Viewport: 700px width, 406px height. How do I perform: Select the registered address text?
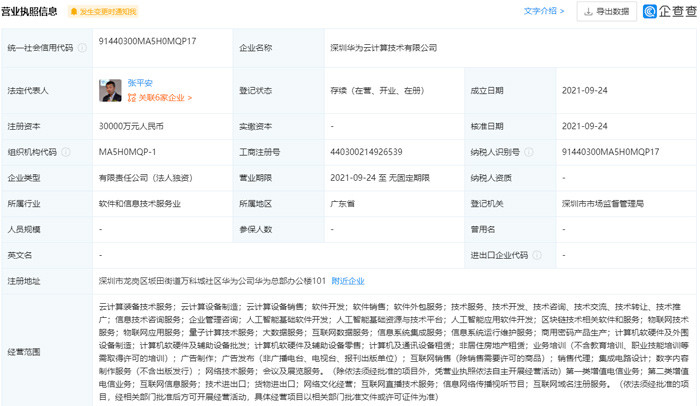(x=212, y=281)
